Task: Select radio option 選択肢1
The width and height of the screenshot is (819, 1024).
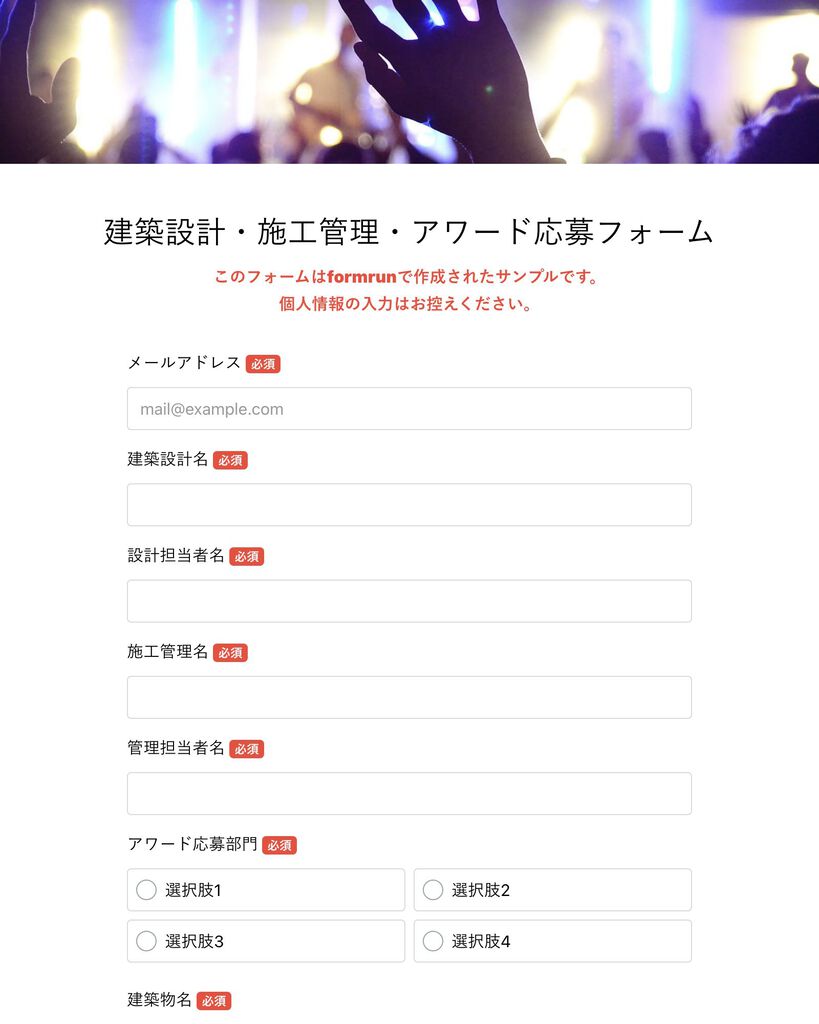Action: click(266, 889)
